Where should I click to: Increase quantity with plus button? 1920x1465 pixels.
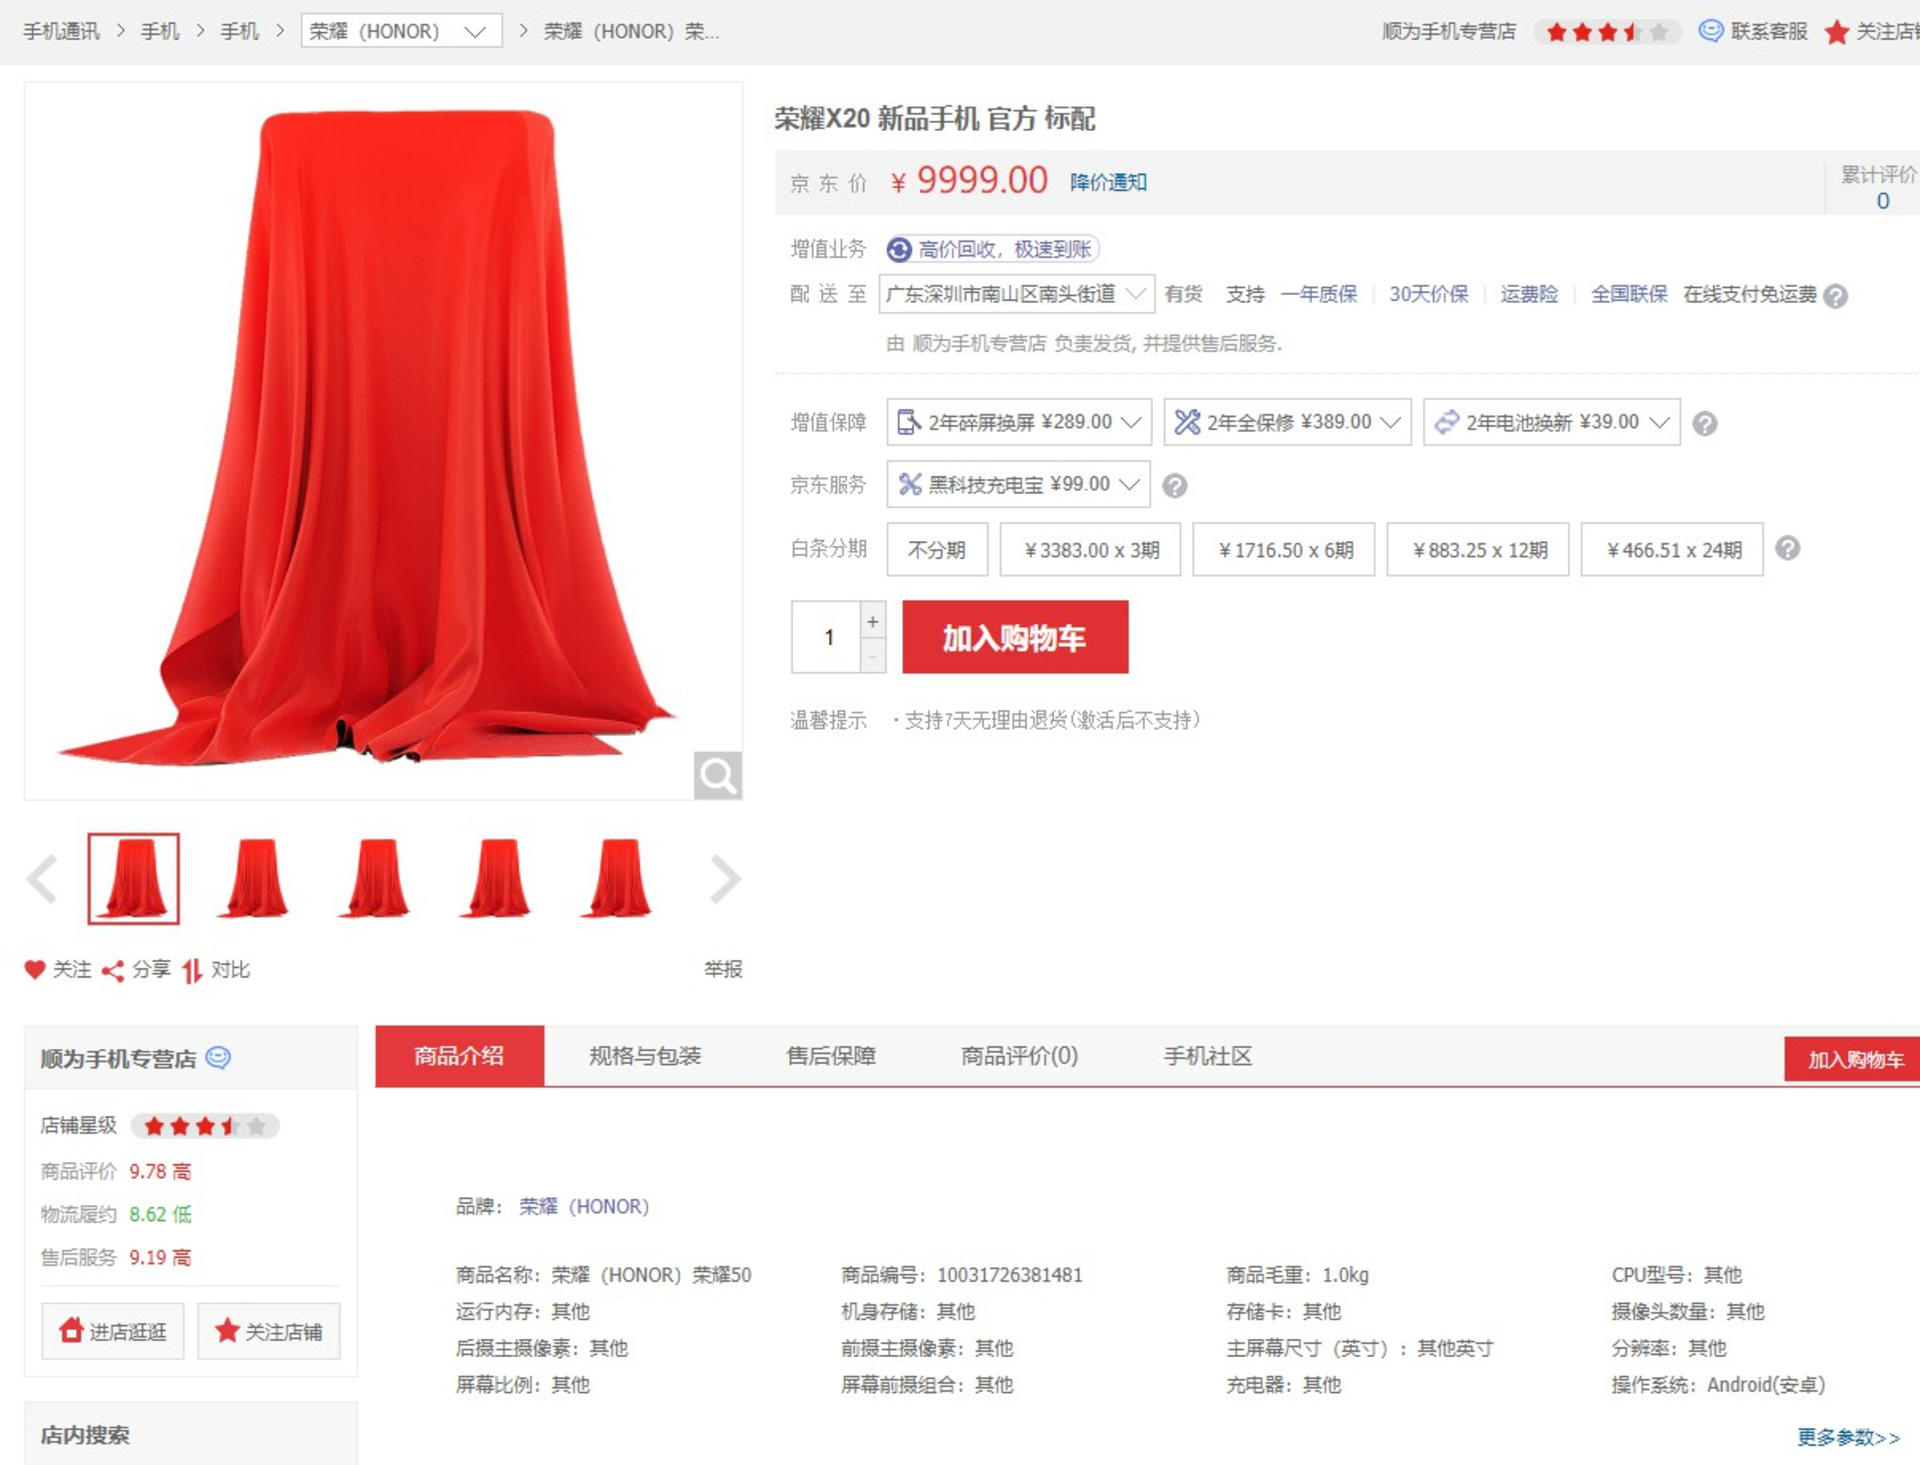pos(873,621)
